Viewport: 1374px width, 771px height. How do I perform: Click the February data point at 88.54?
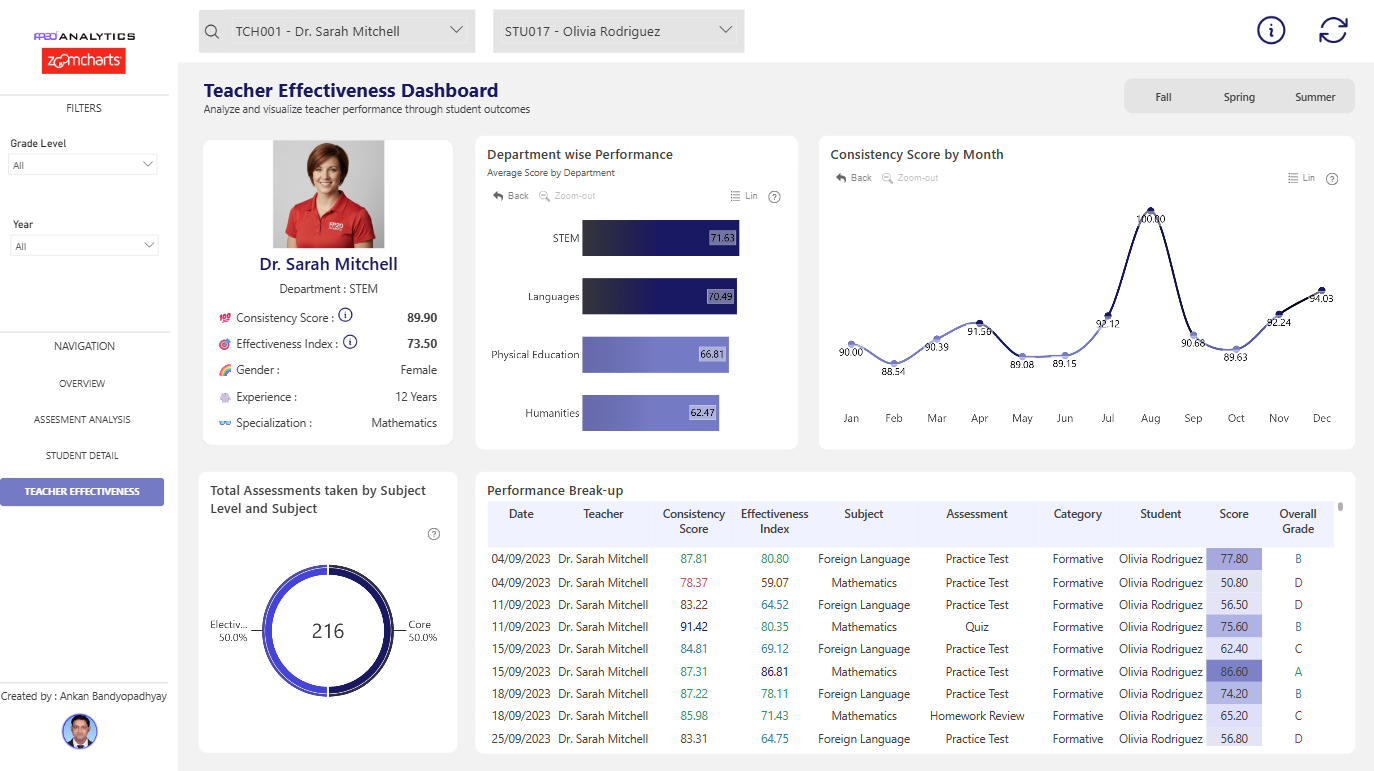click(894, 363)
